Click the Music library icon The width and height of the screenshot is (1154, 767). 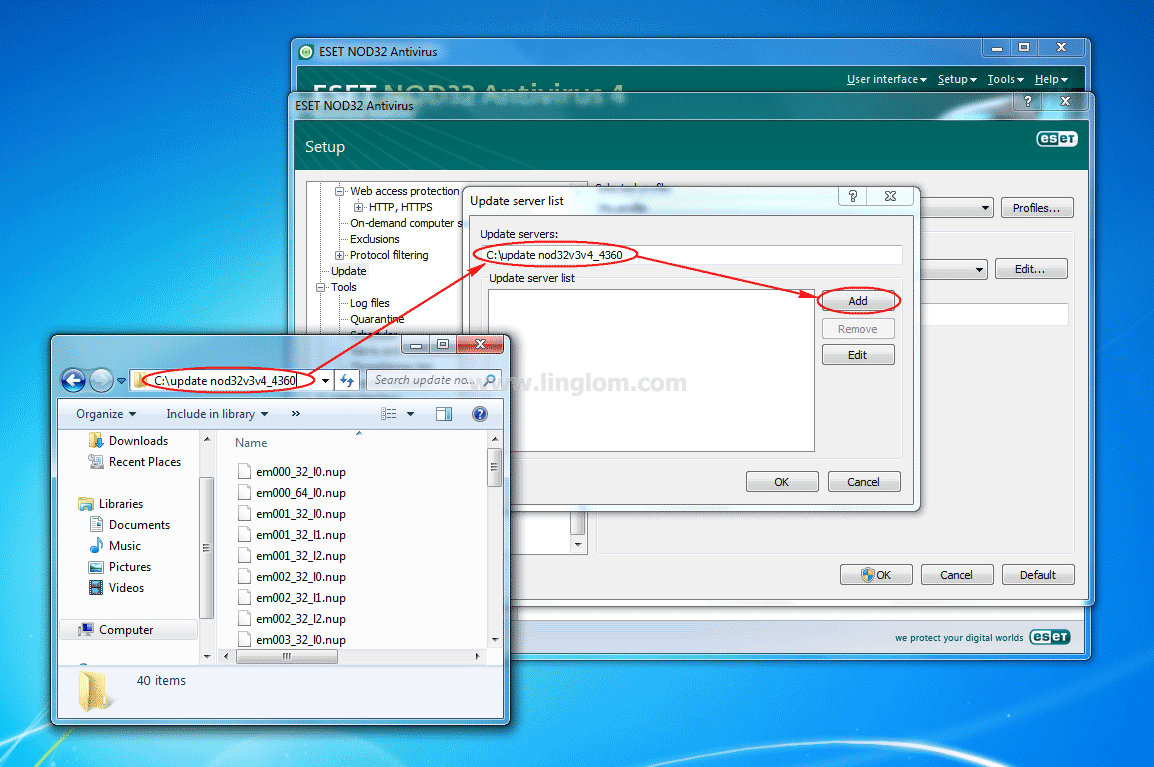(96, 545)
